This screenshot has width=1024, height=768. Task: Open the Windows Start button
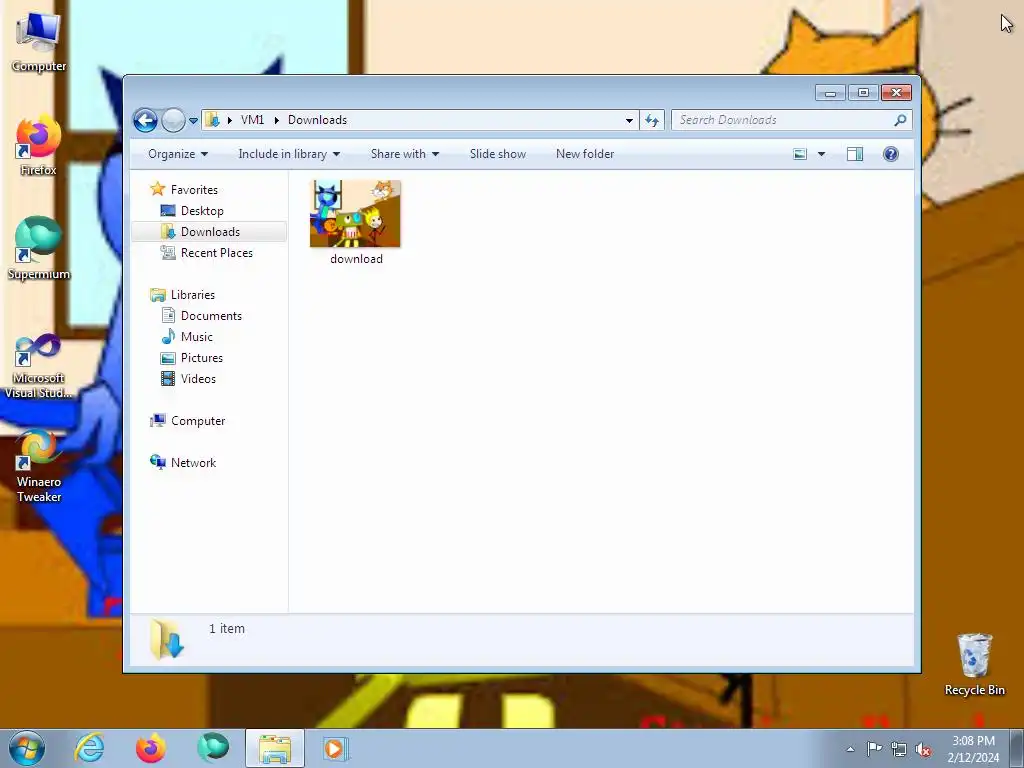pyautogui.click(x=27, y=748)
